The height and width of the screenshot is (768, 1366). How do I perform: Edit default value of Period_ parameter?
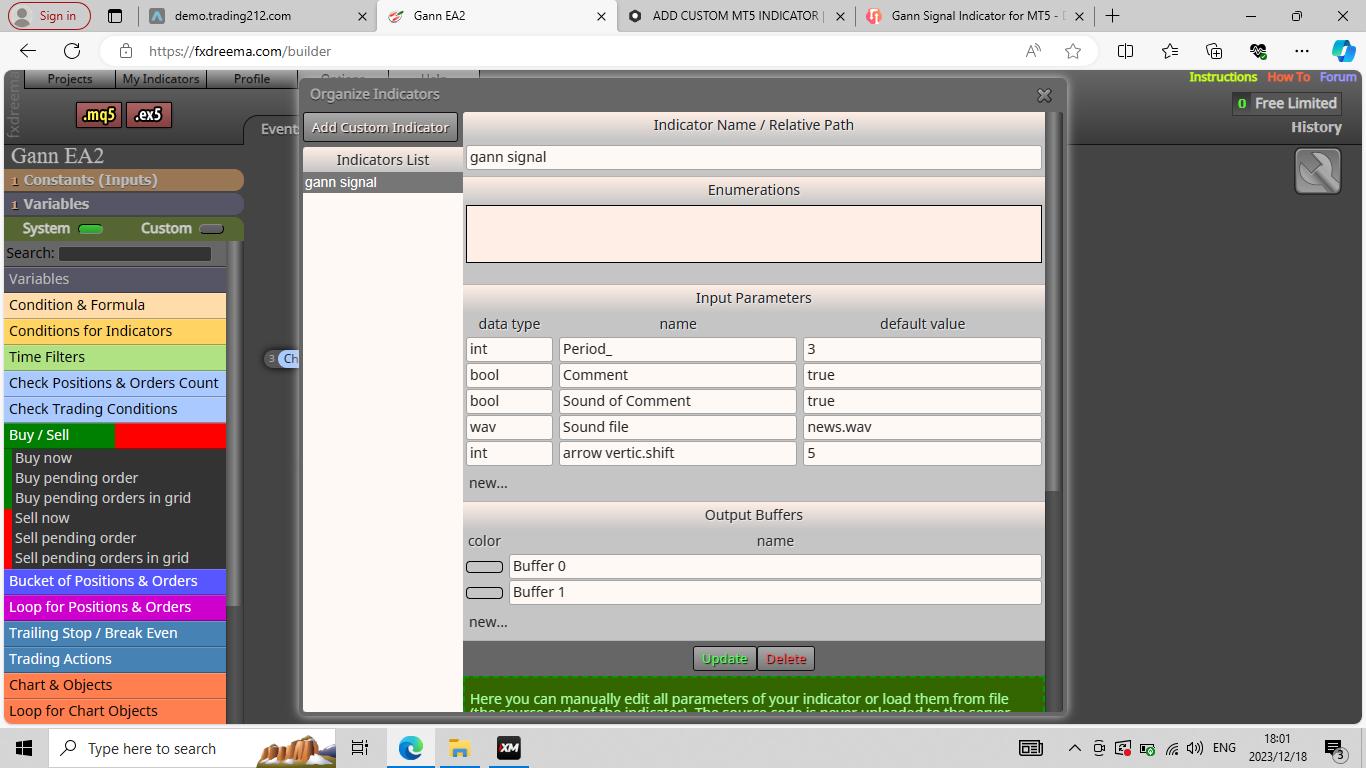[x=922, y=349]
